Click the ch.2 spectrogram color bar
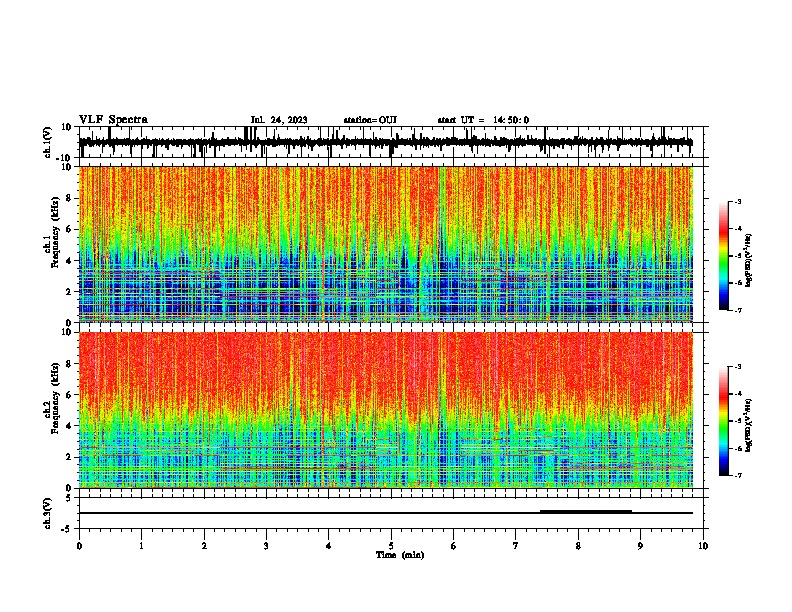The width and height of the screenshot is (792, 612). [x=723, y=421]
